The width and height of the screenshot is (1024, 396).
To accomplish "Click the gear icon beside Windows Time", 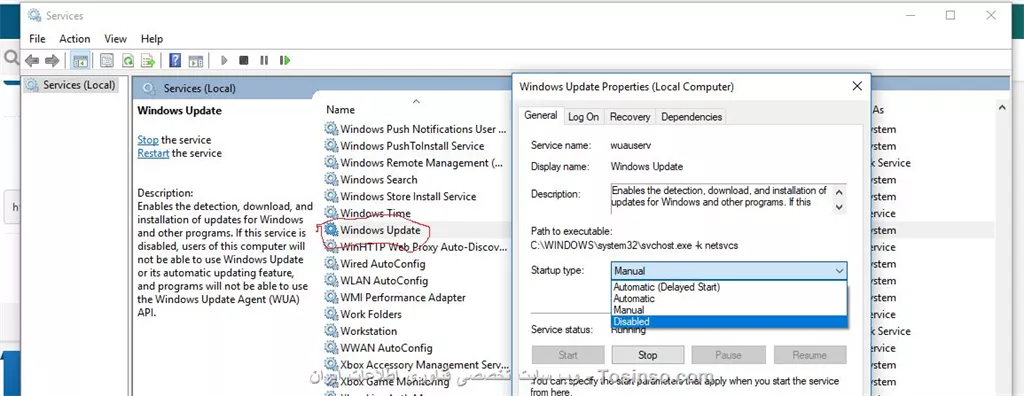I will pos(332,213).
